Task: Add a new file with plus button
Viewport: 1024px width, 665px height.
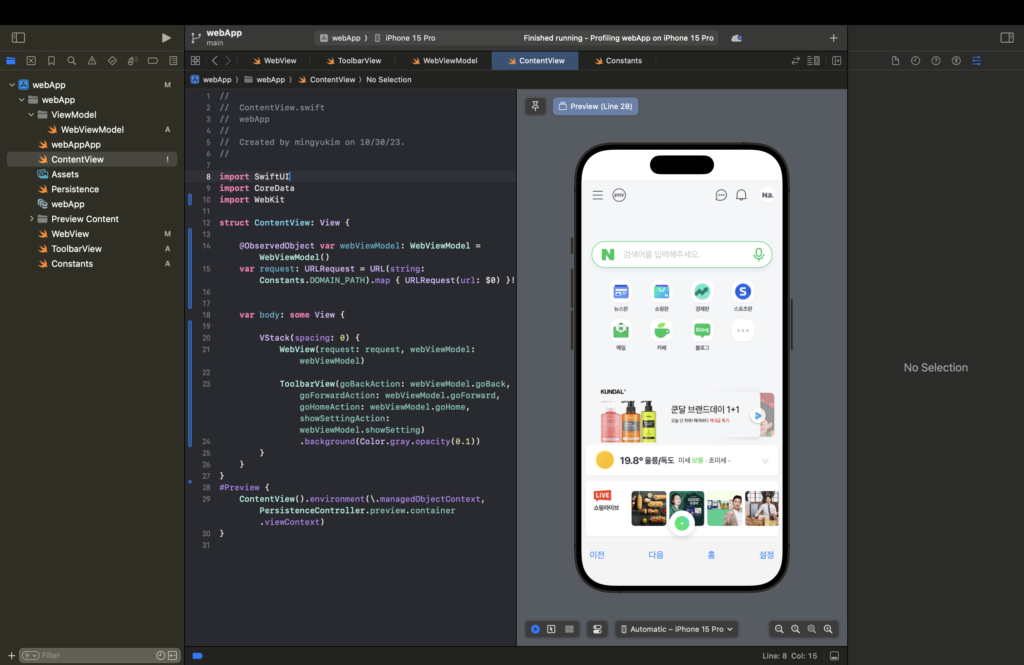Action: pyautogui.click(x=11, y=655)
